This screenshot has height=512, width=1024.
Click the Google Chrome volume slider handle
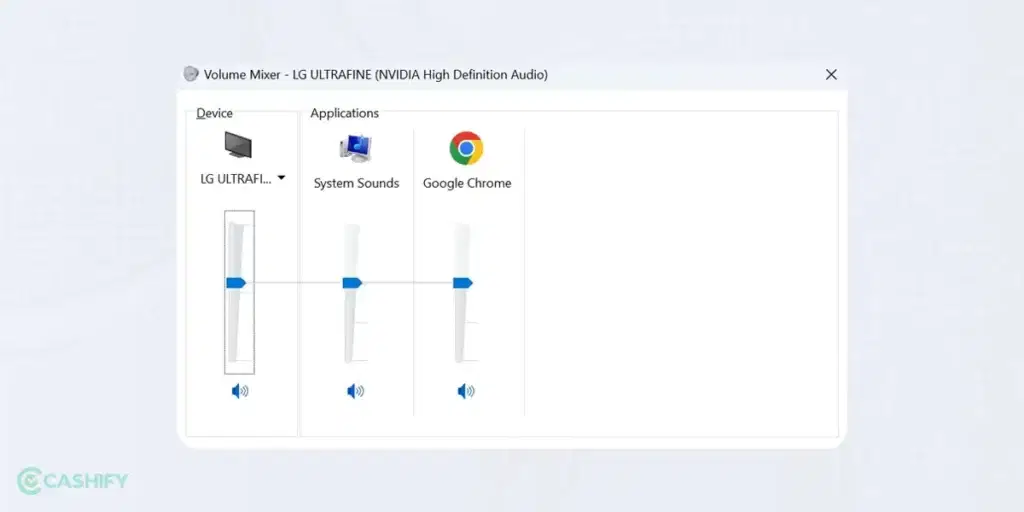(462, 283)
